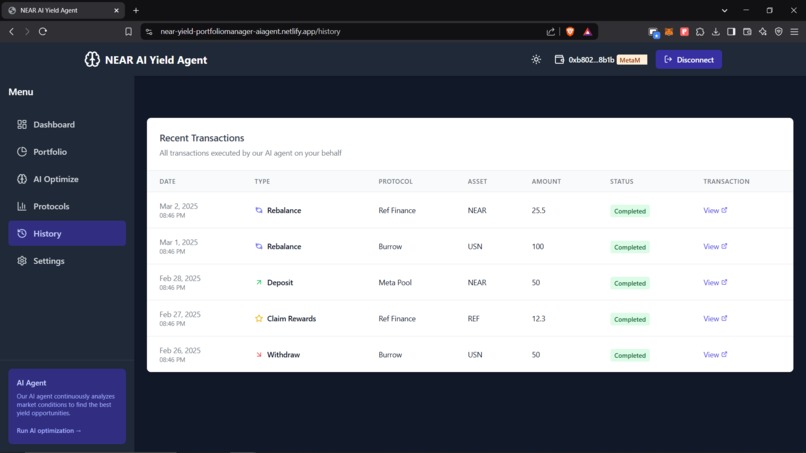Open the Settings menu item

[x=67, y=261]
